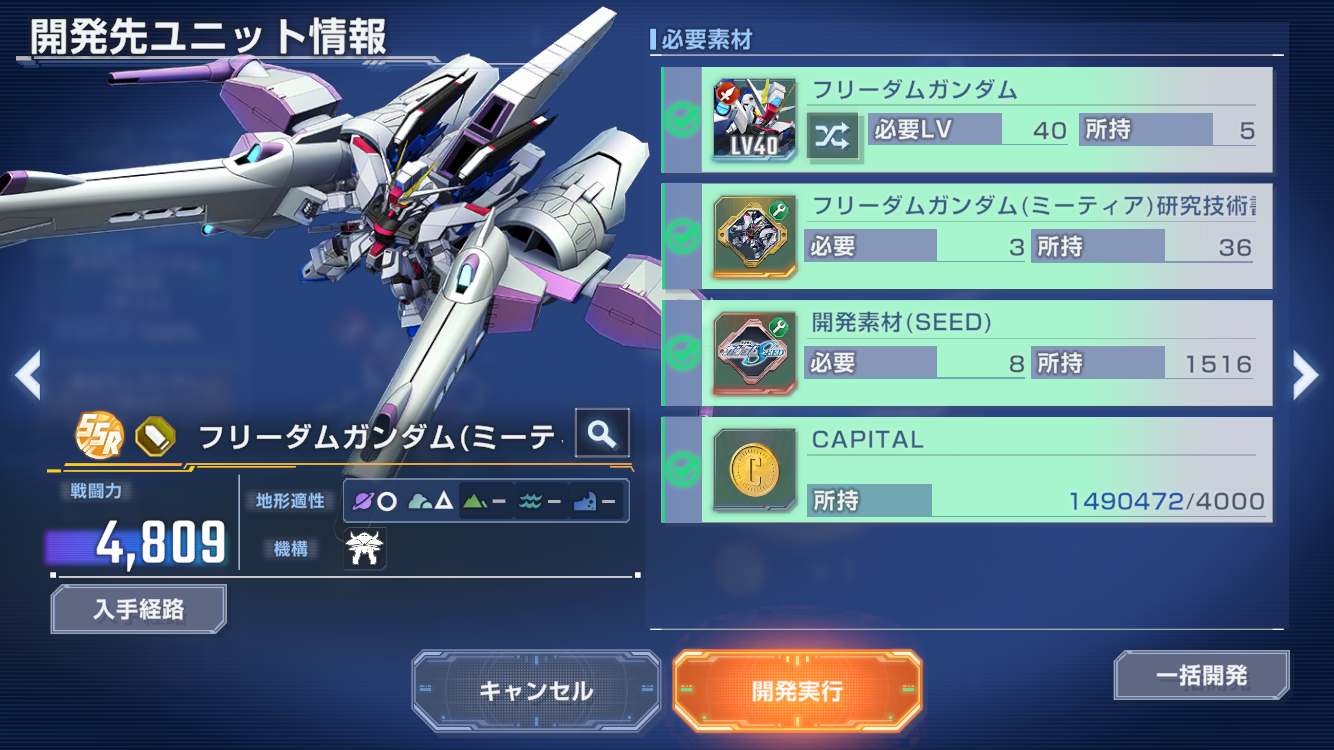Image resolution: width=1334 pixels, height=750 pixels.
Task: Cancel with the キャンセル button
Action: (x=536, y=691)
